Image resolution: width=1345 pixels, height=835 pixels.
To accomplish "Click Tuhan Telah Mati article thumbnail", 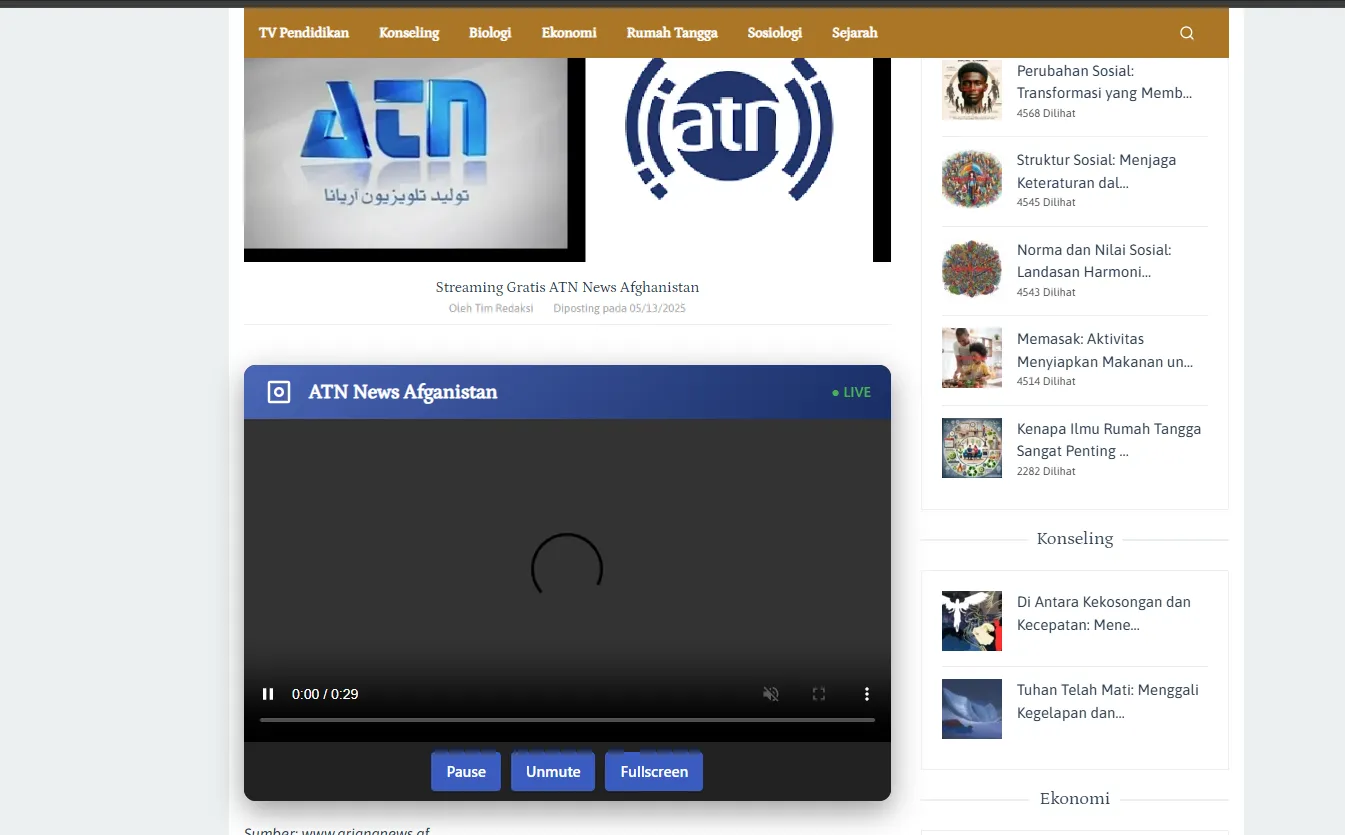I will coord(972,709).
